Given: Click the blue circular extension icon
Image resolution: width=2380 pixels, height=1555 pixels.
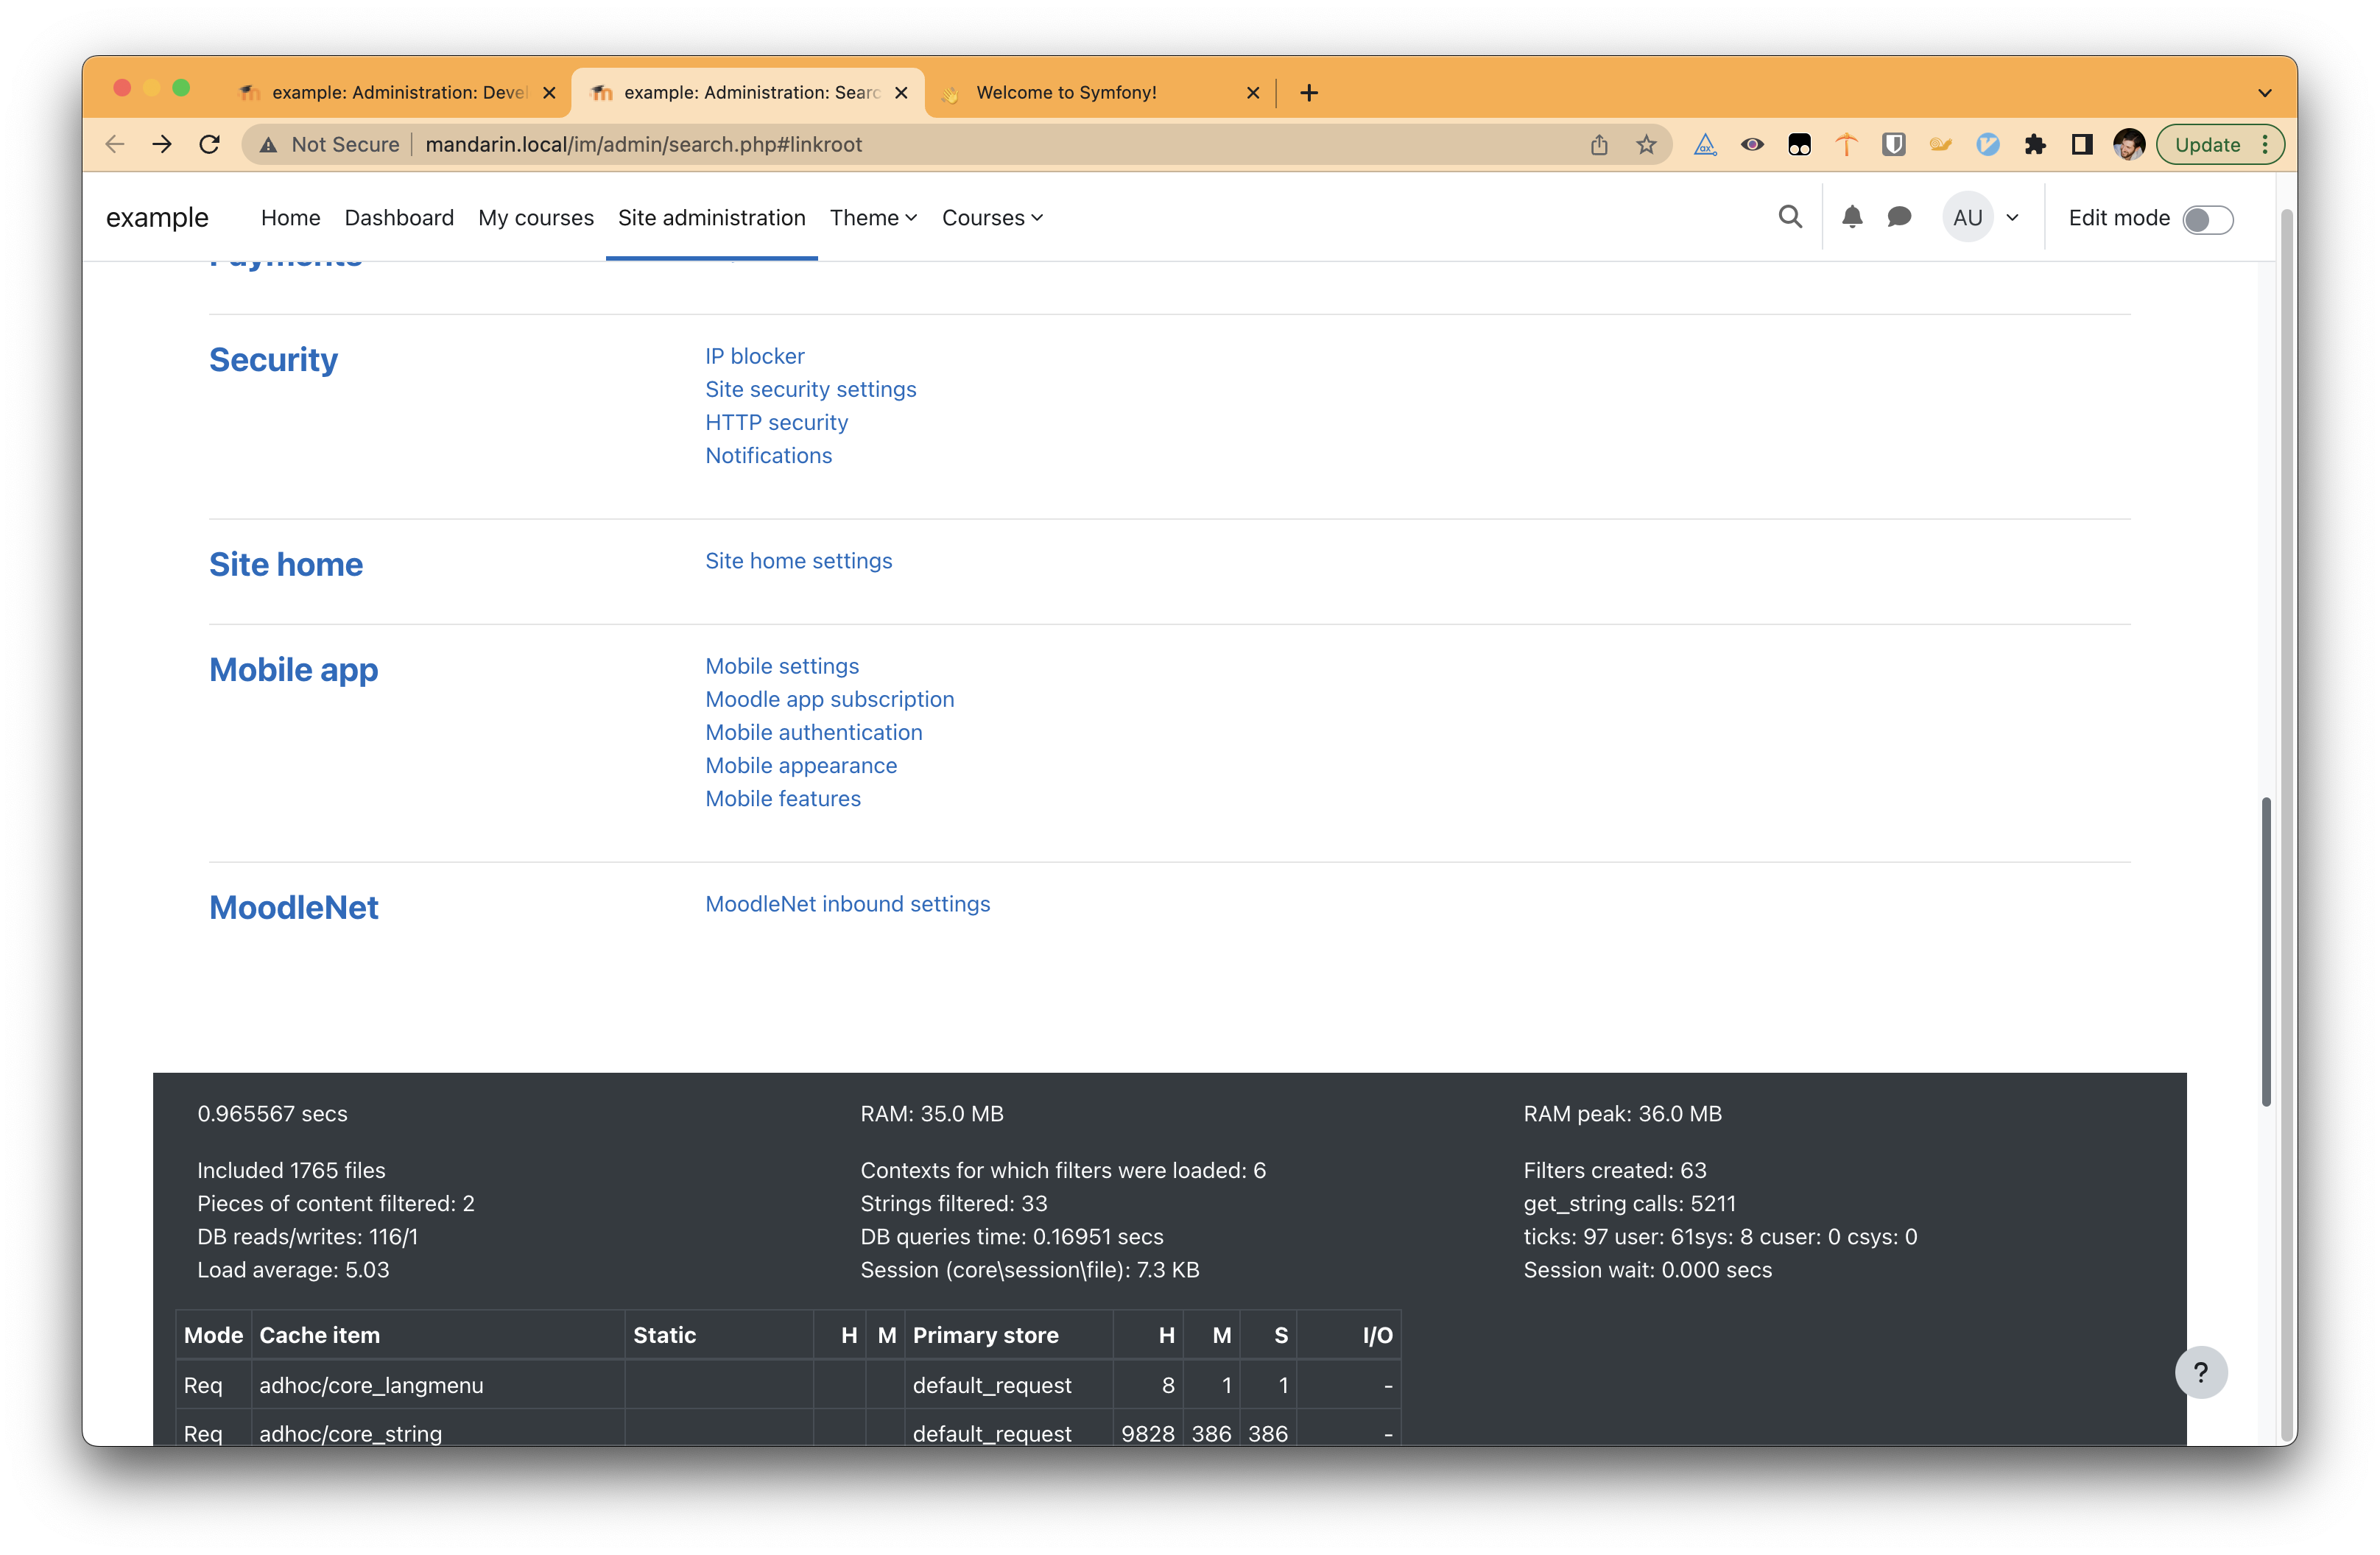Looking at the screenshot, I should [x=1987, y=145].
